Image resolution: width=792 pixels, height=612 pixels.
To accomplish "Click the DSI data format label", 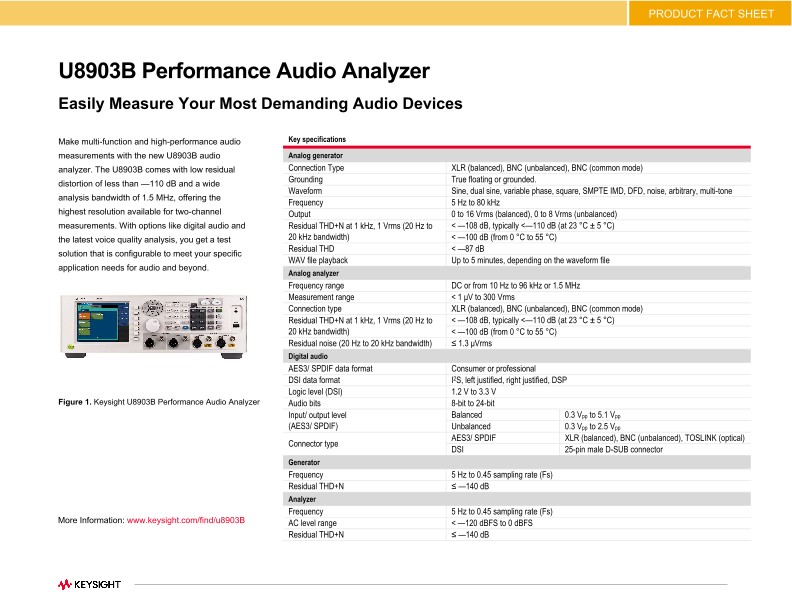I will 314,380.
